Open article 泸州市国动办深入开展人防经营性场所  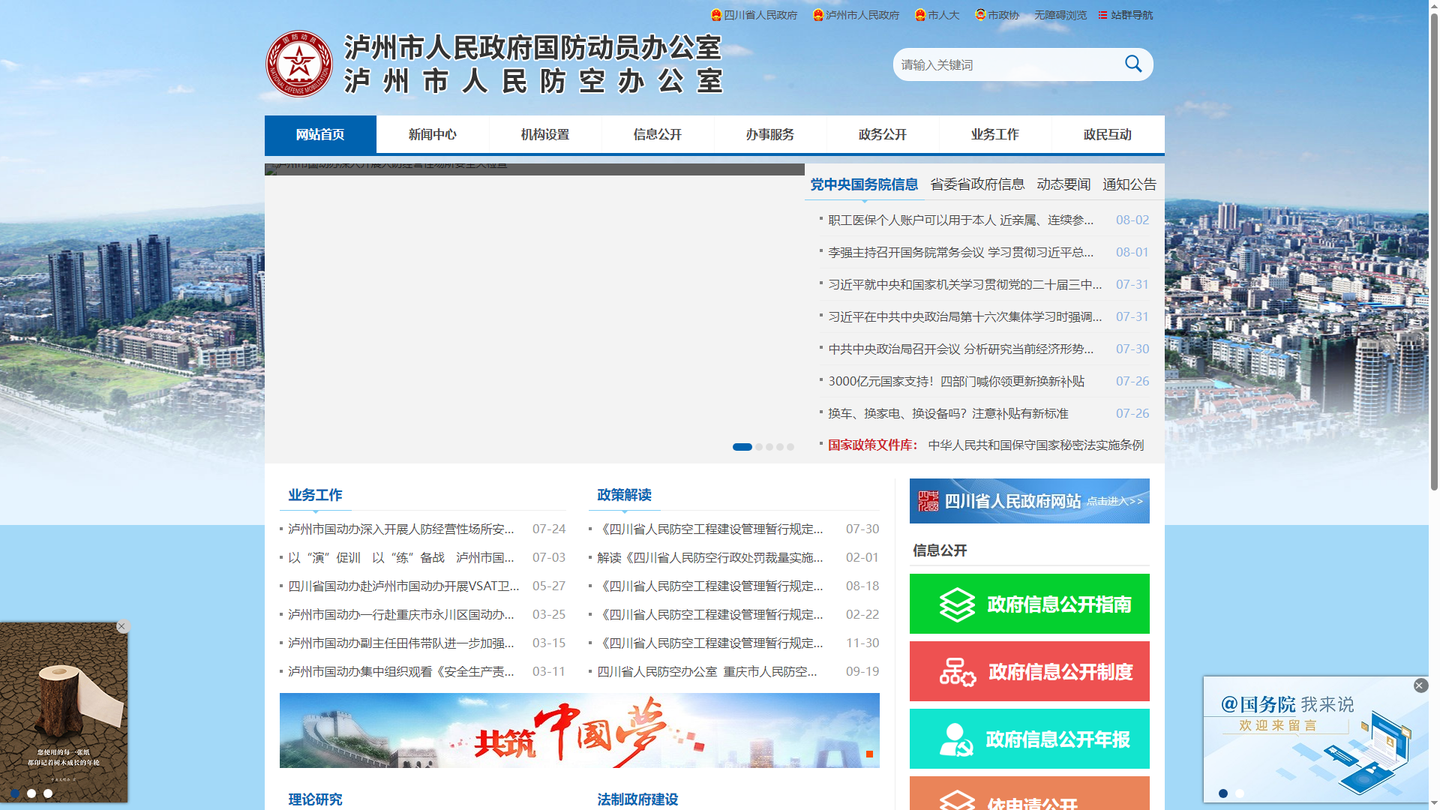[401, 529]
